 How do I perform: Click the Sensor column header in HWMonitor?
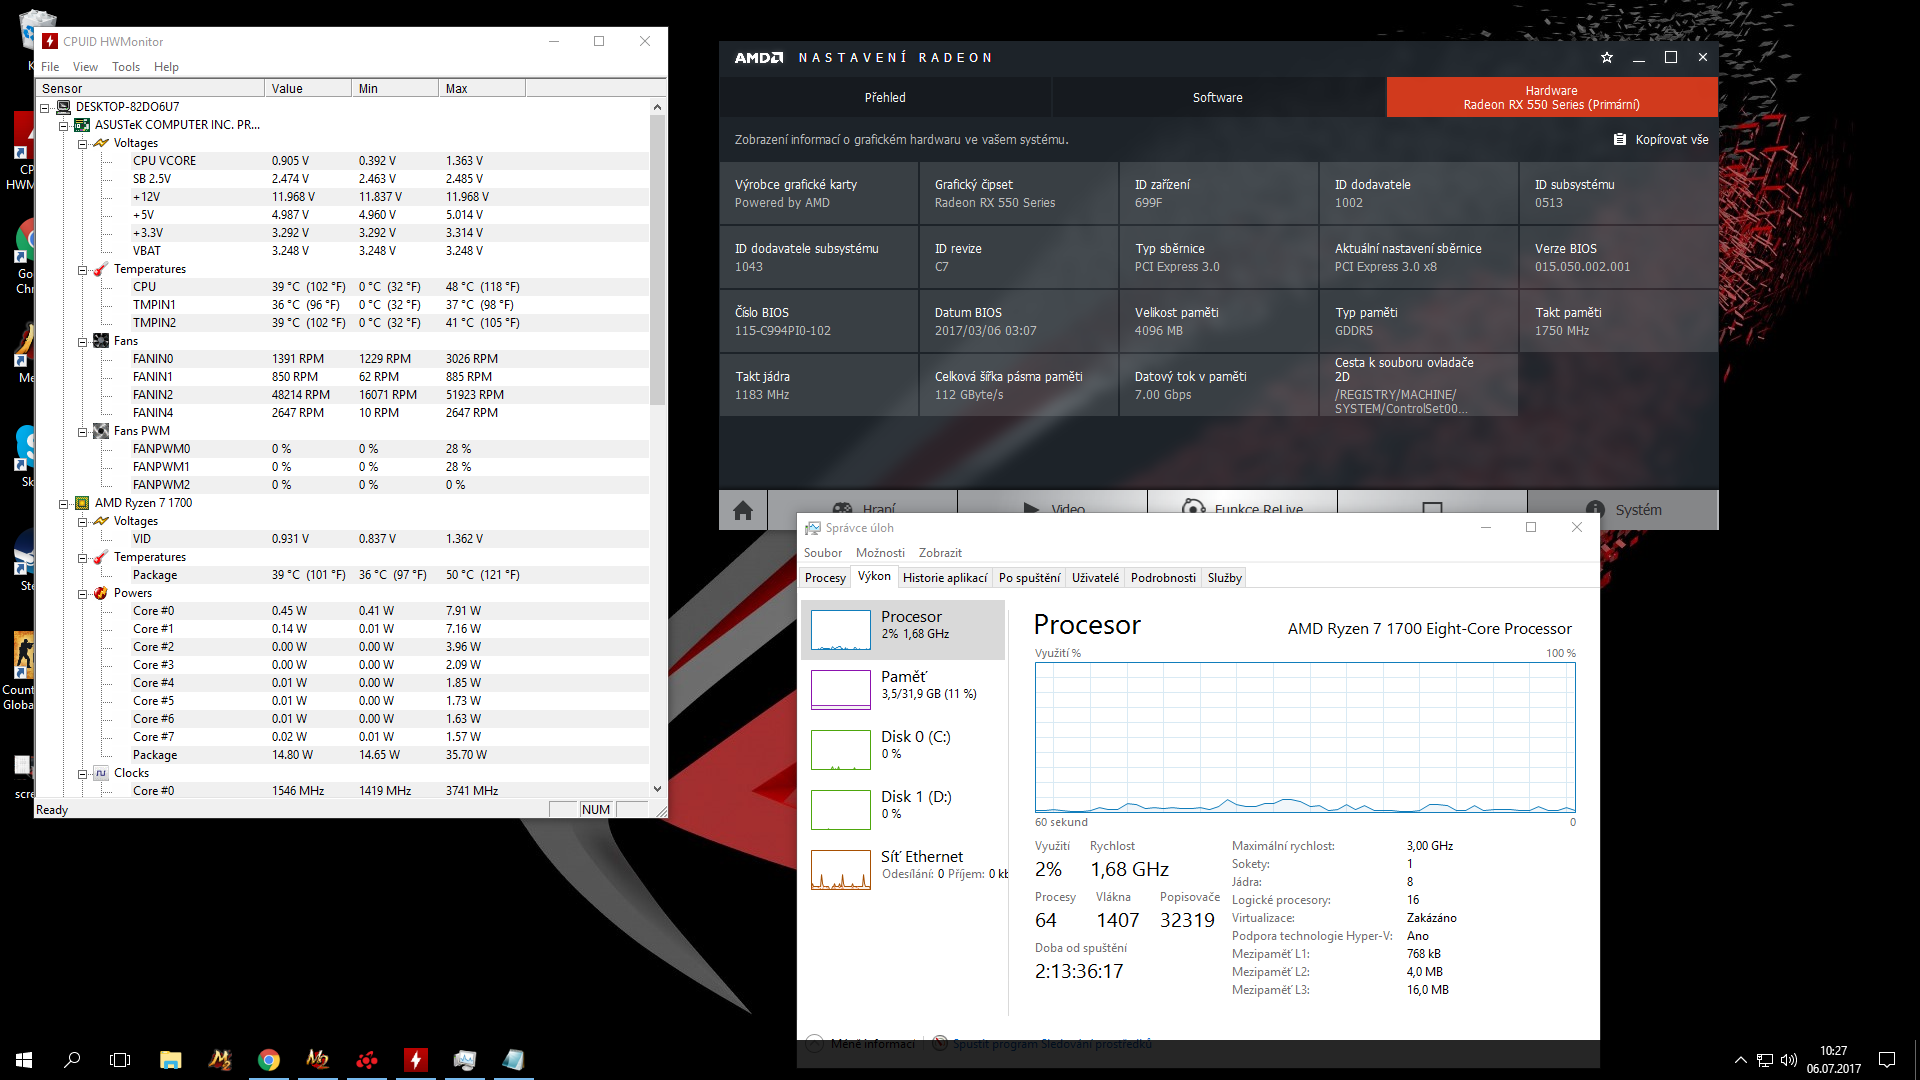150,89
